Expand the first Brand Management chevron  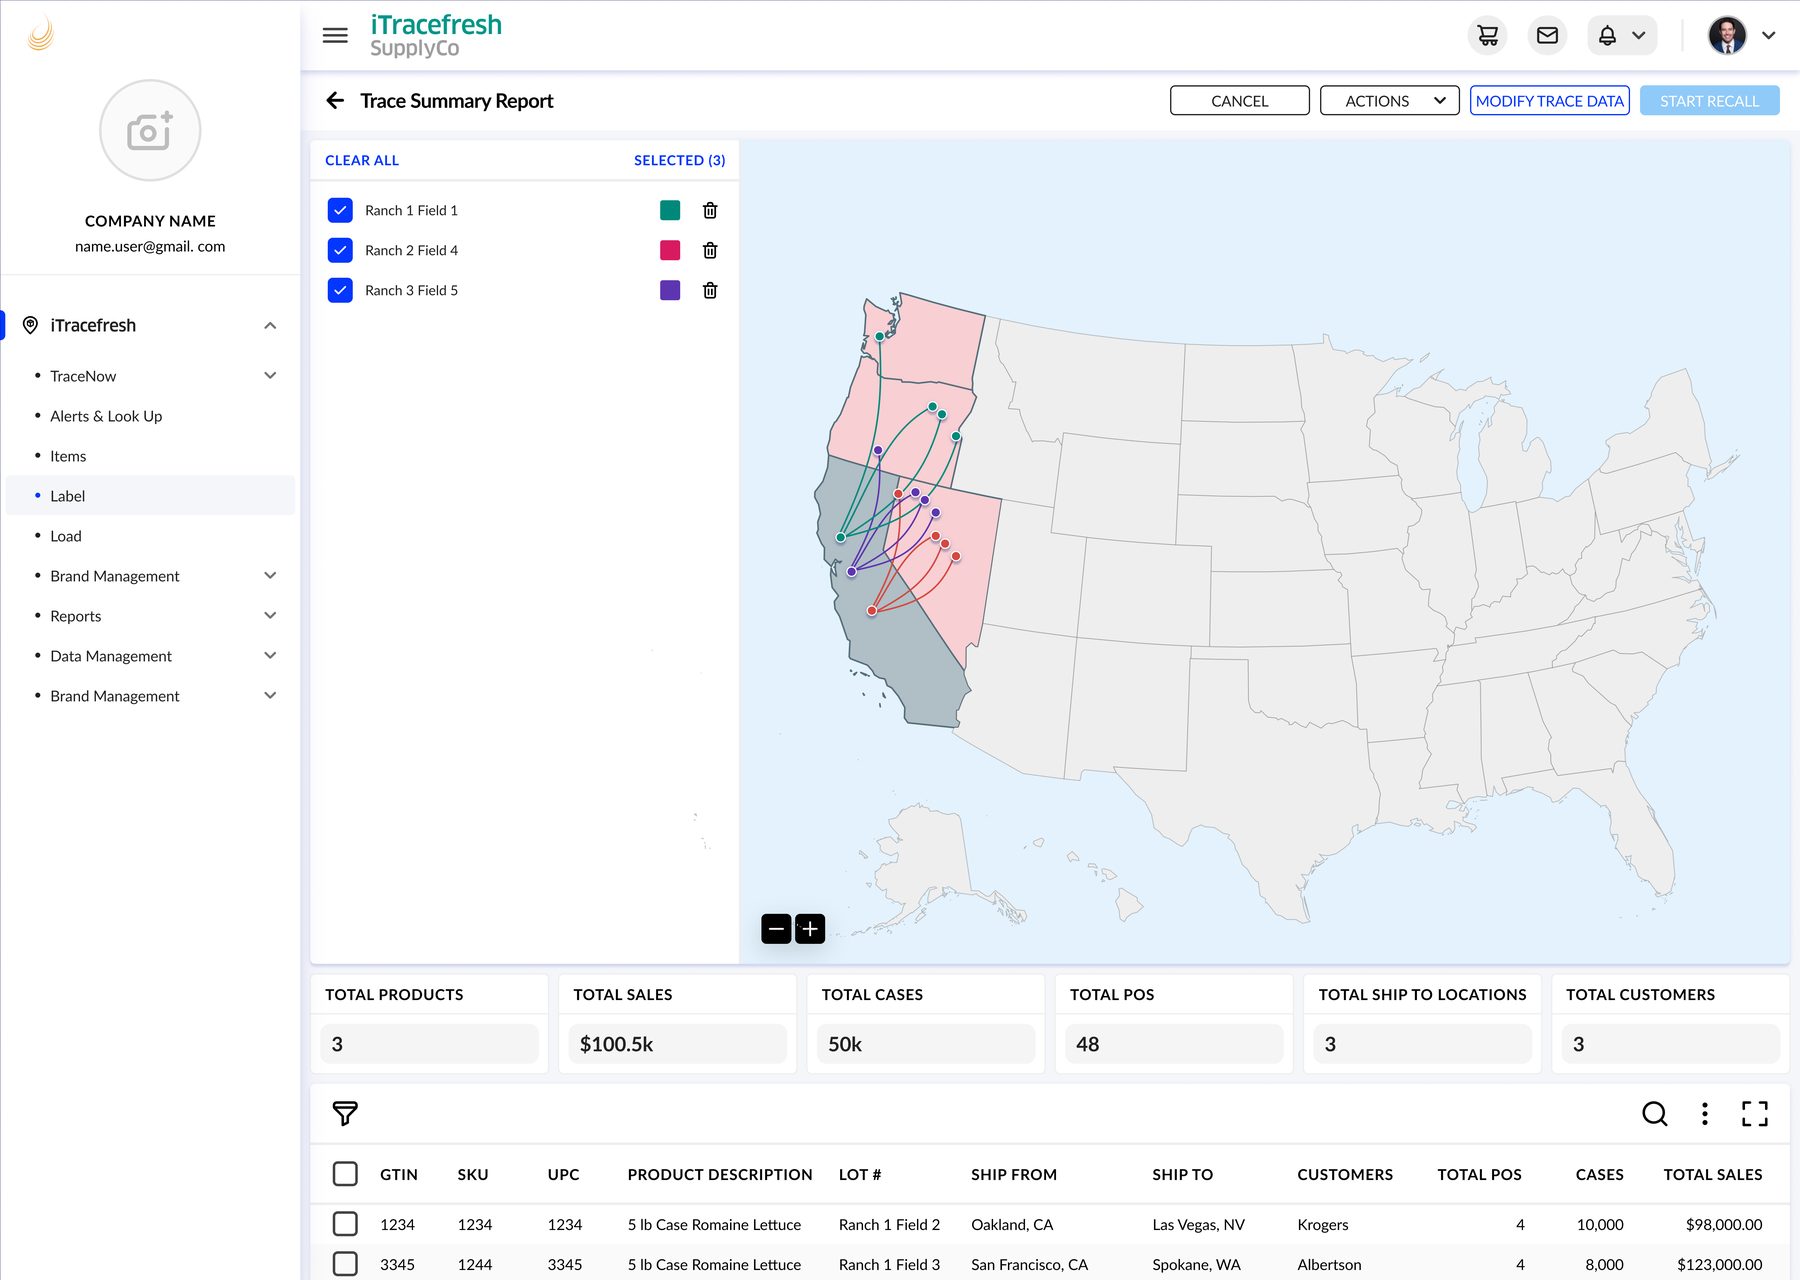coord(270,576)
